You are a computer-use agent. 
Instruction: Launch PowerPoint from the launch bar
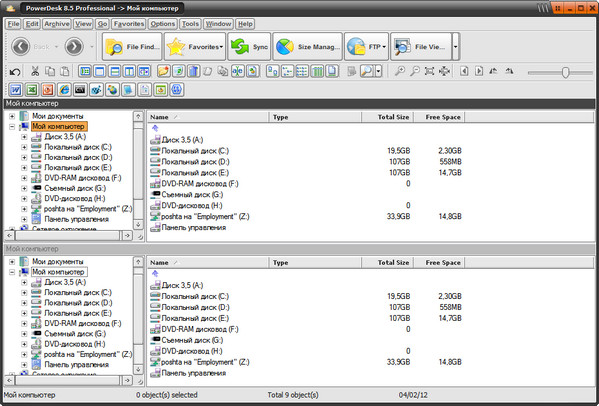pyautogui.click(x=48, y=90)
